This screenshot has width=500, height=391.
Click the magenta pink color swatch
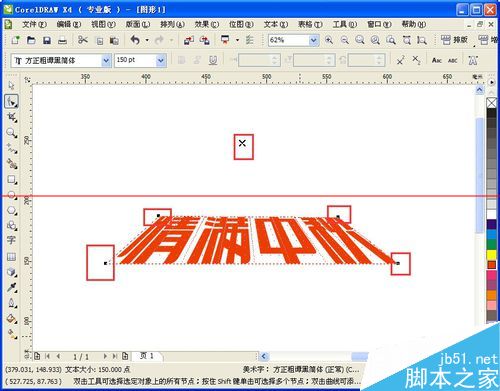(x=491, y=275)
